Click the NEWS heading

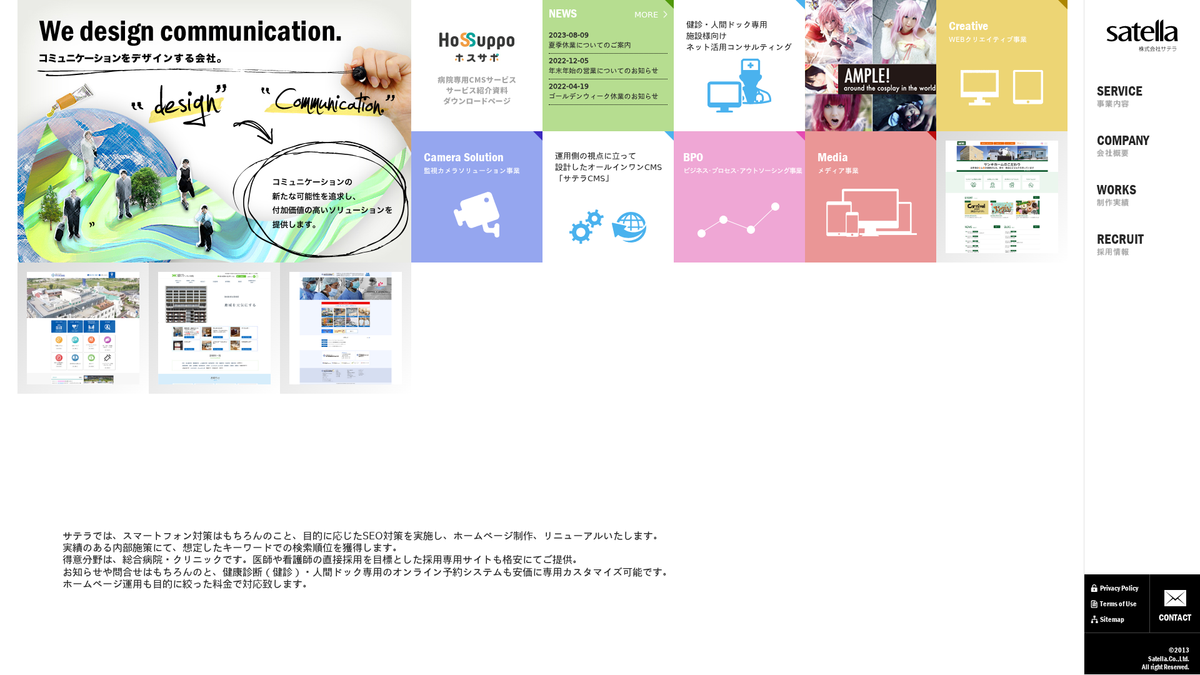(563, 14)
